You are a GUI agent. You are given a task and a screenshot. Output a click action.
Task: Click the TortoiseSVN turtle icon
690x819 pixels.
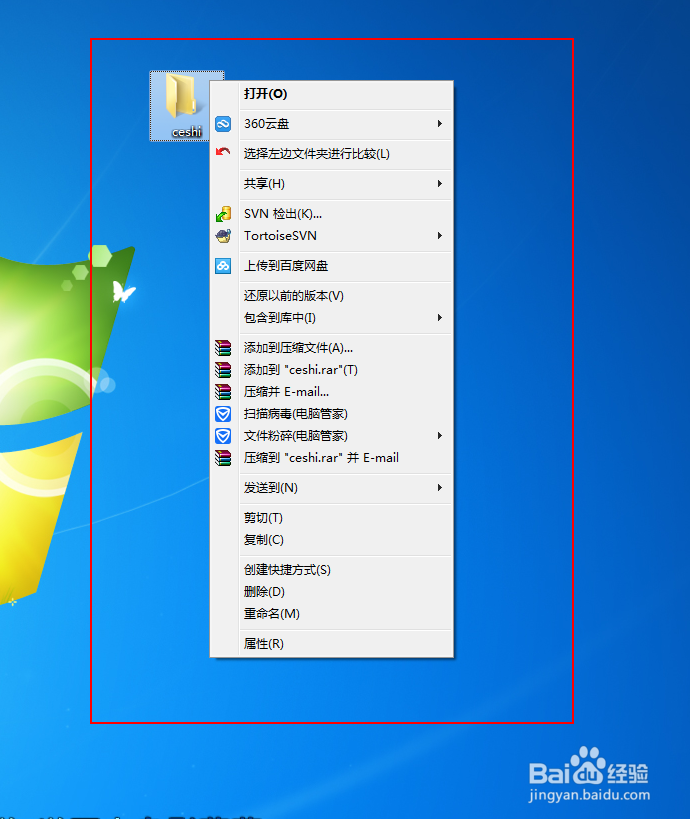[x=223, y=236]
